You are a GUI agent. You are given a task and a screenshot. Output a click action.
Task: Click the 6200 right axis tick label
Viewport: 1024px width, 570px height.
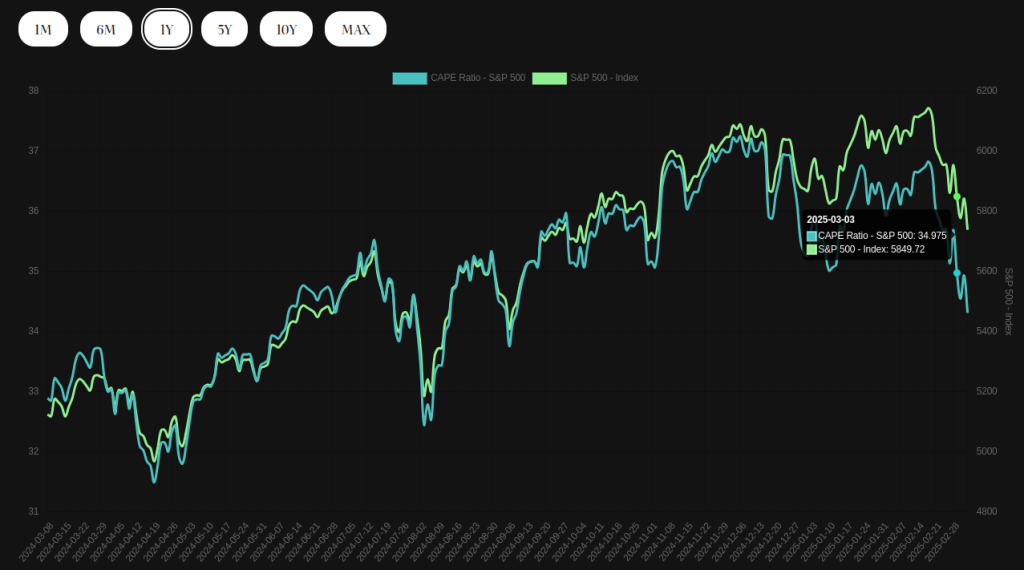(x=986, y=91)
